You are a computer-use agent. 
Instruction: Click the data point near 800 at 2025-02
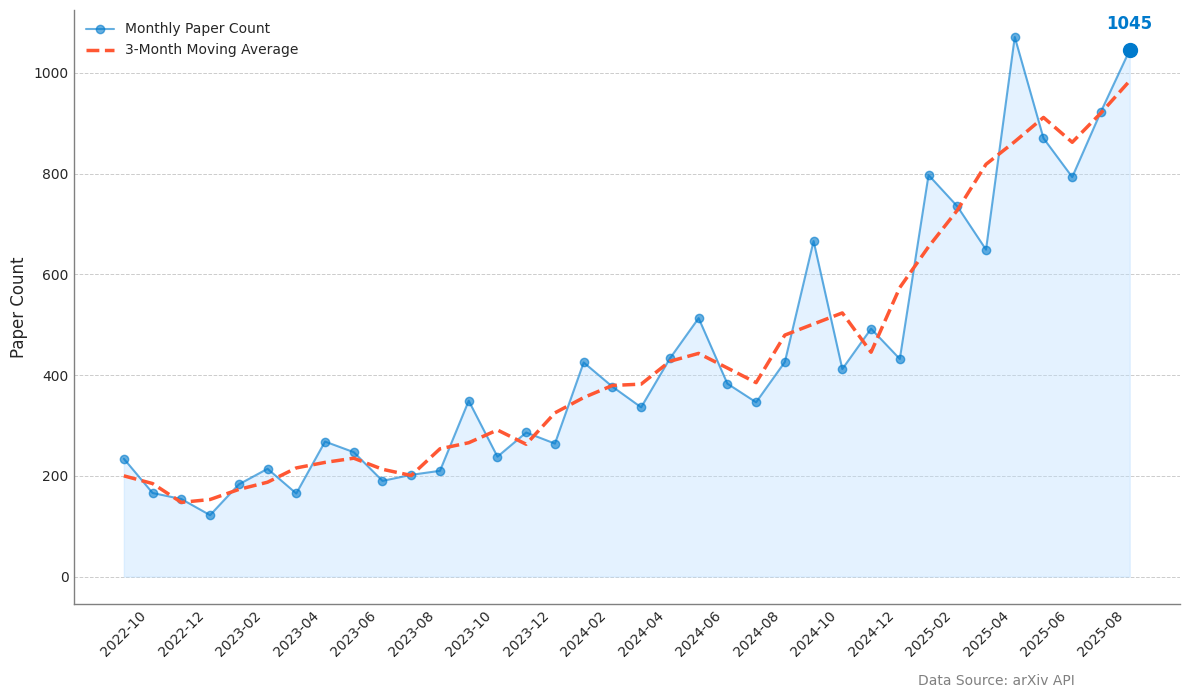928,175
